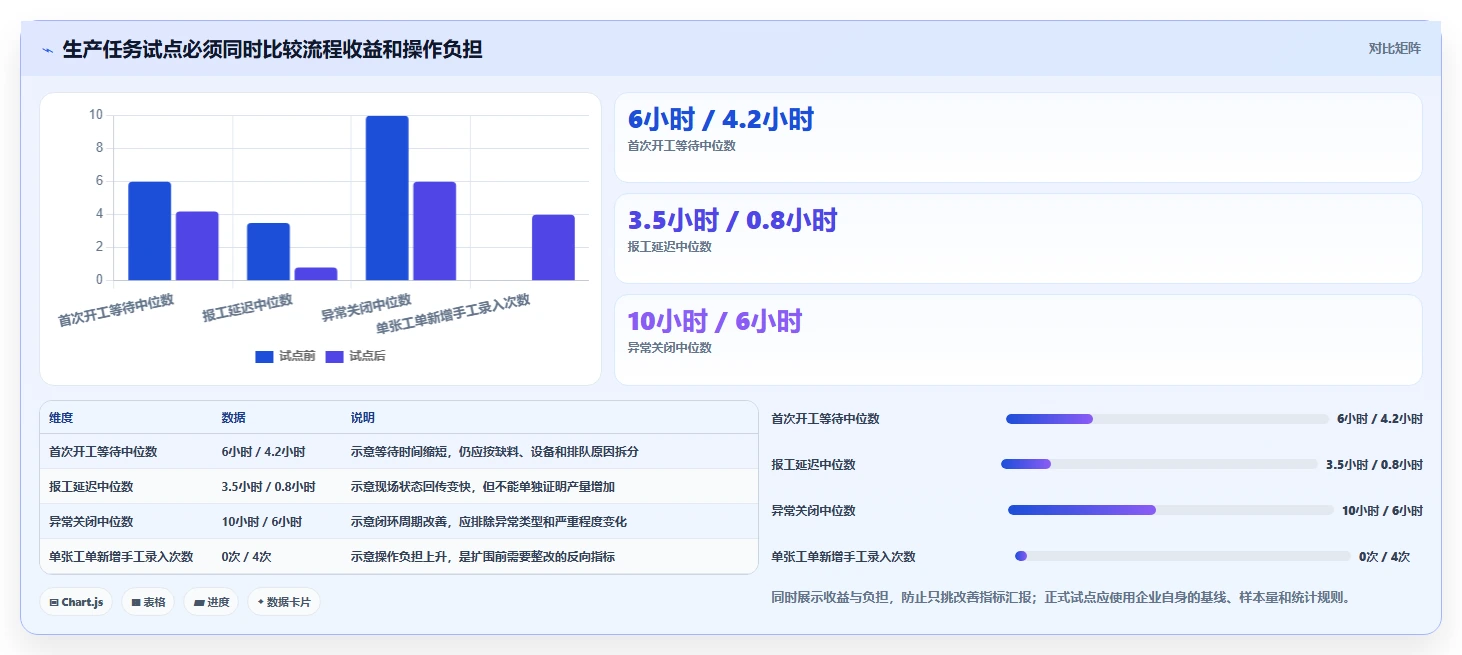1462x655 pixels.
Task: Click progress value 6小时 / 4.2小时
Action: click(x=1380, y=419)
